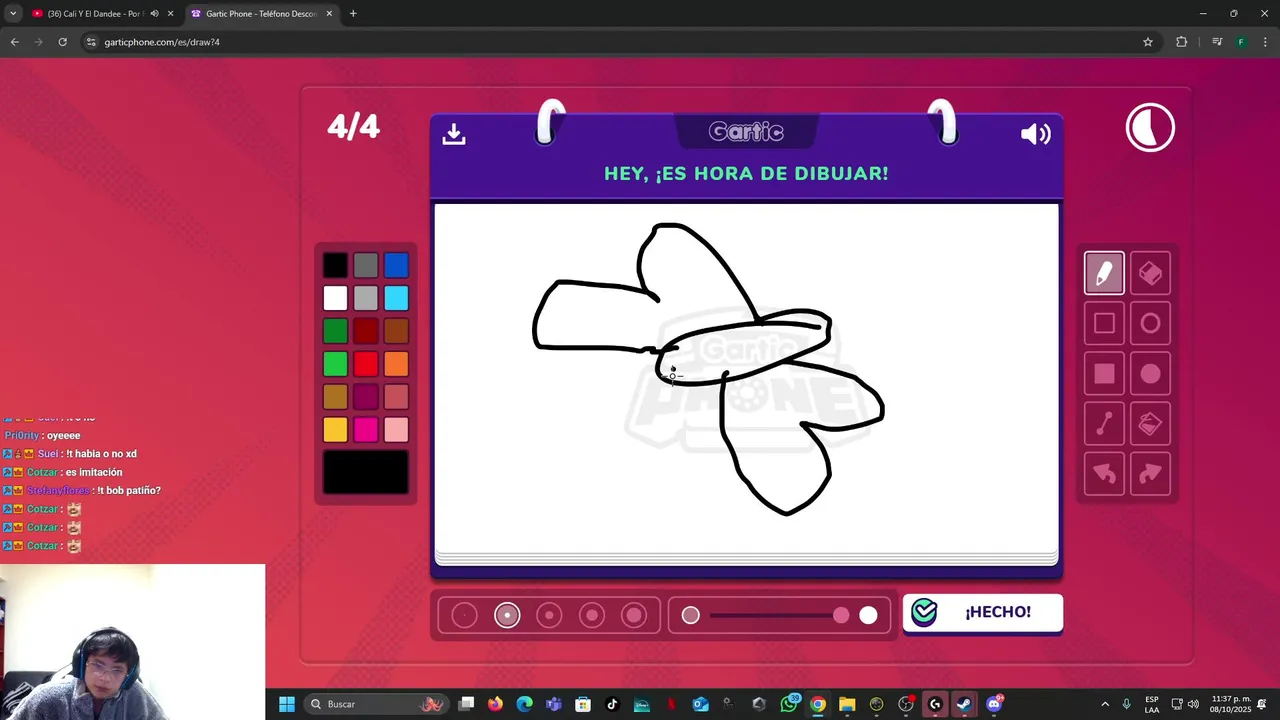Pick the light gray color swatch
Screen dimensions: 1280x720
coord(366,298)
